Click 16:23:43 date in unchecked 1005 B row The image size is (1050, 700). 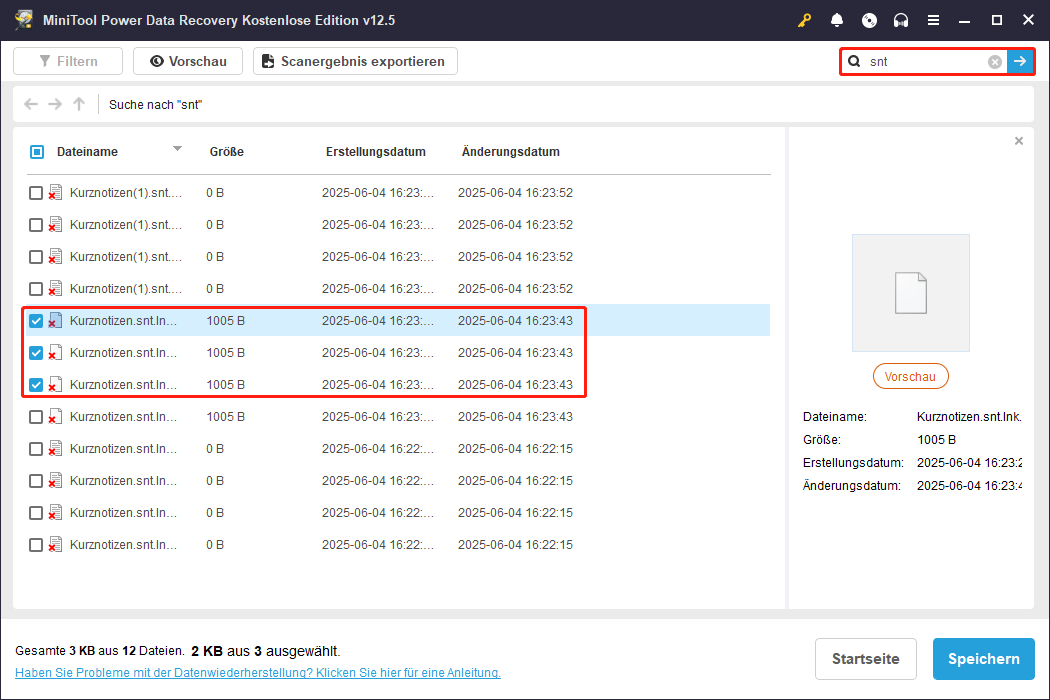(516, 417)
